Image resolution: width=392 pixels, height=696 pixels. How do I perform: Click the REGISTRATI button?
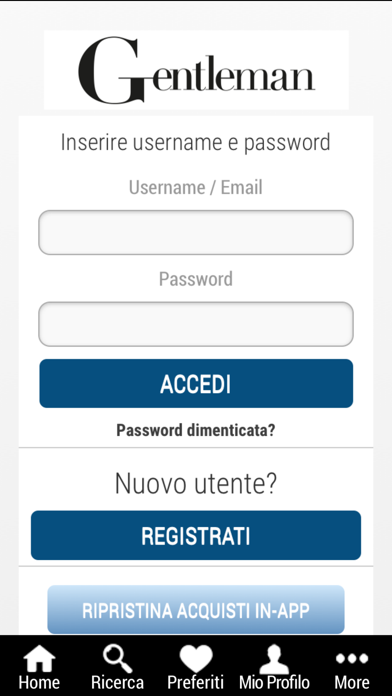(196, 535)
